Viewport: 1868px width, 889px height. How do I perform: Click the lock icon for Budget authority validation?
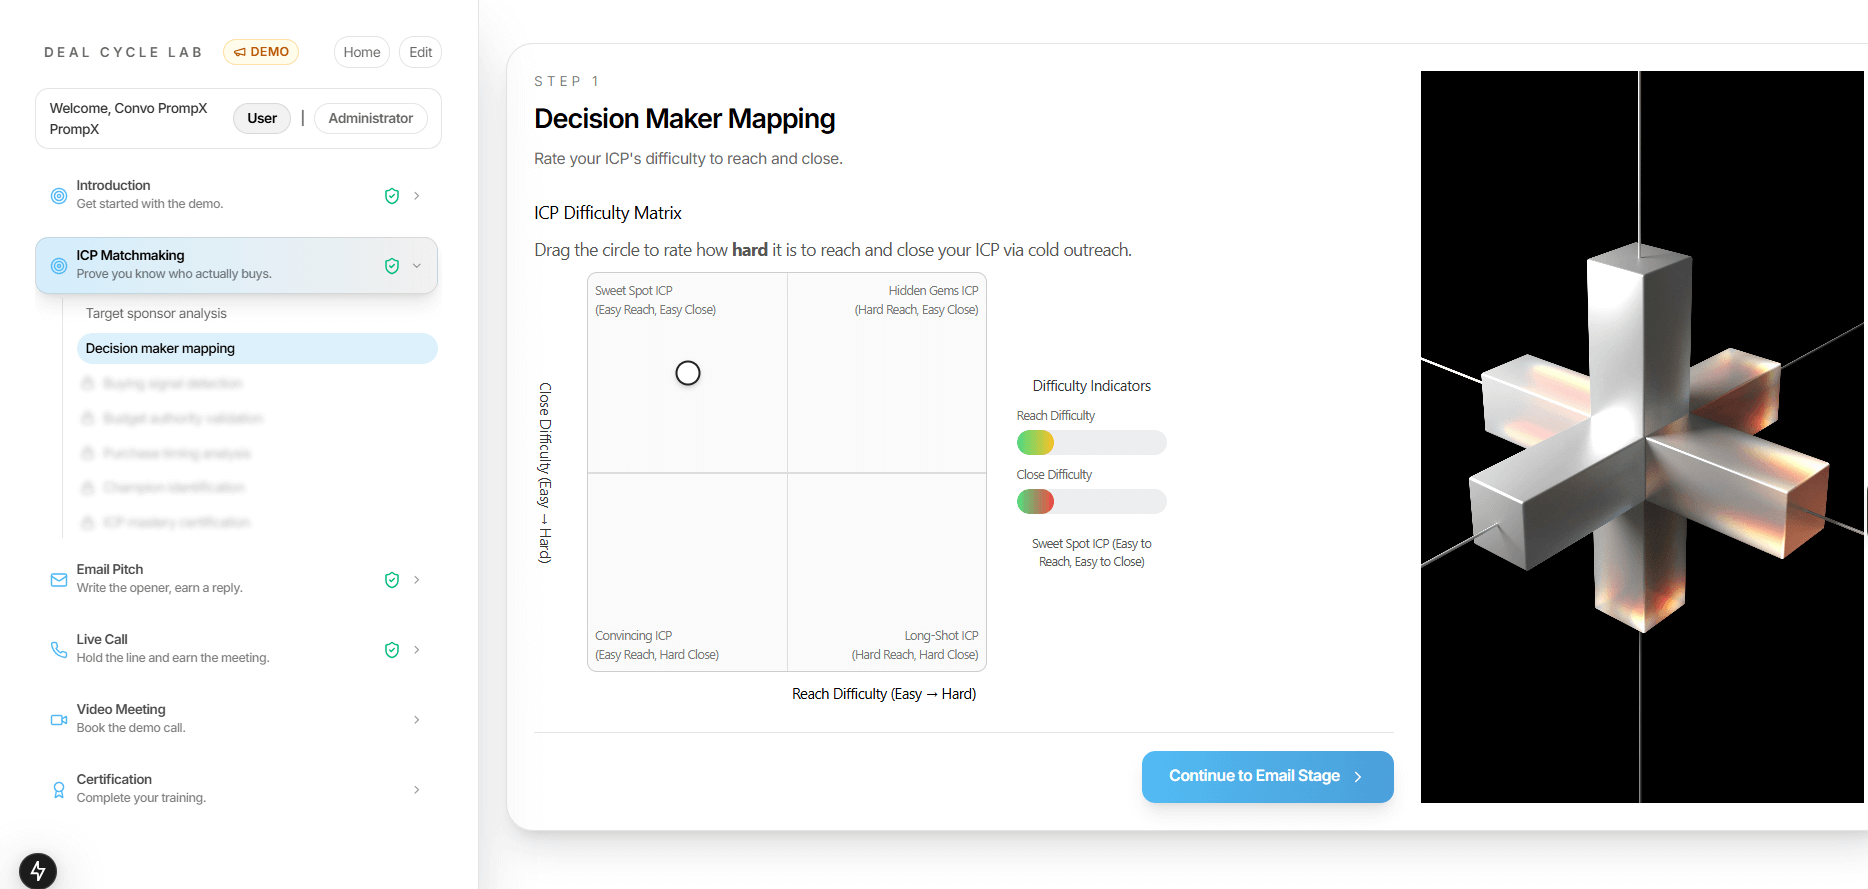point(88,418)
